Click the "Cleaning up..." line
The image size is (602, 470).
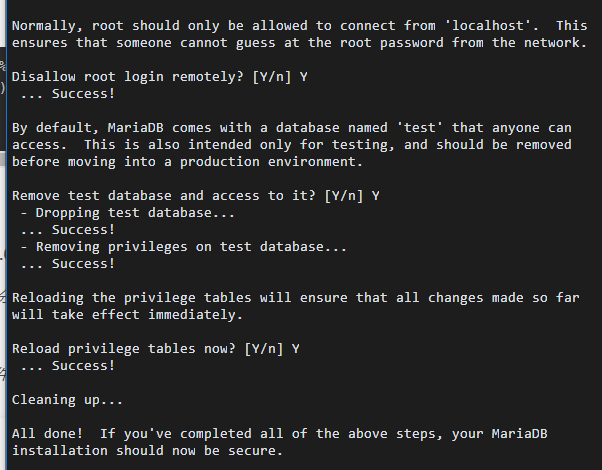[67, 400]
